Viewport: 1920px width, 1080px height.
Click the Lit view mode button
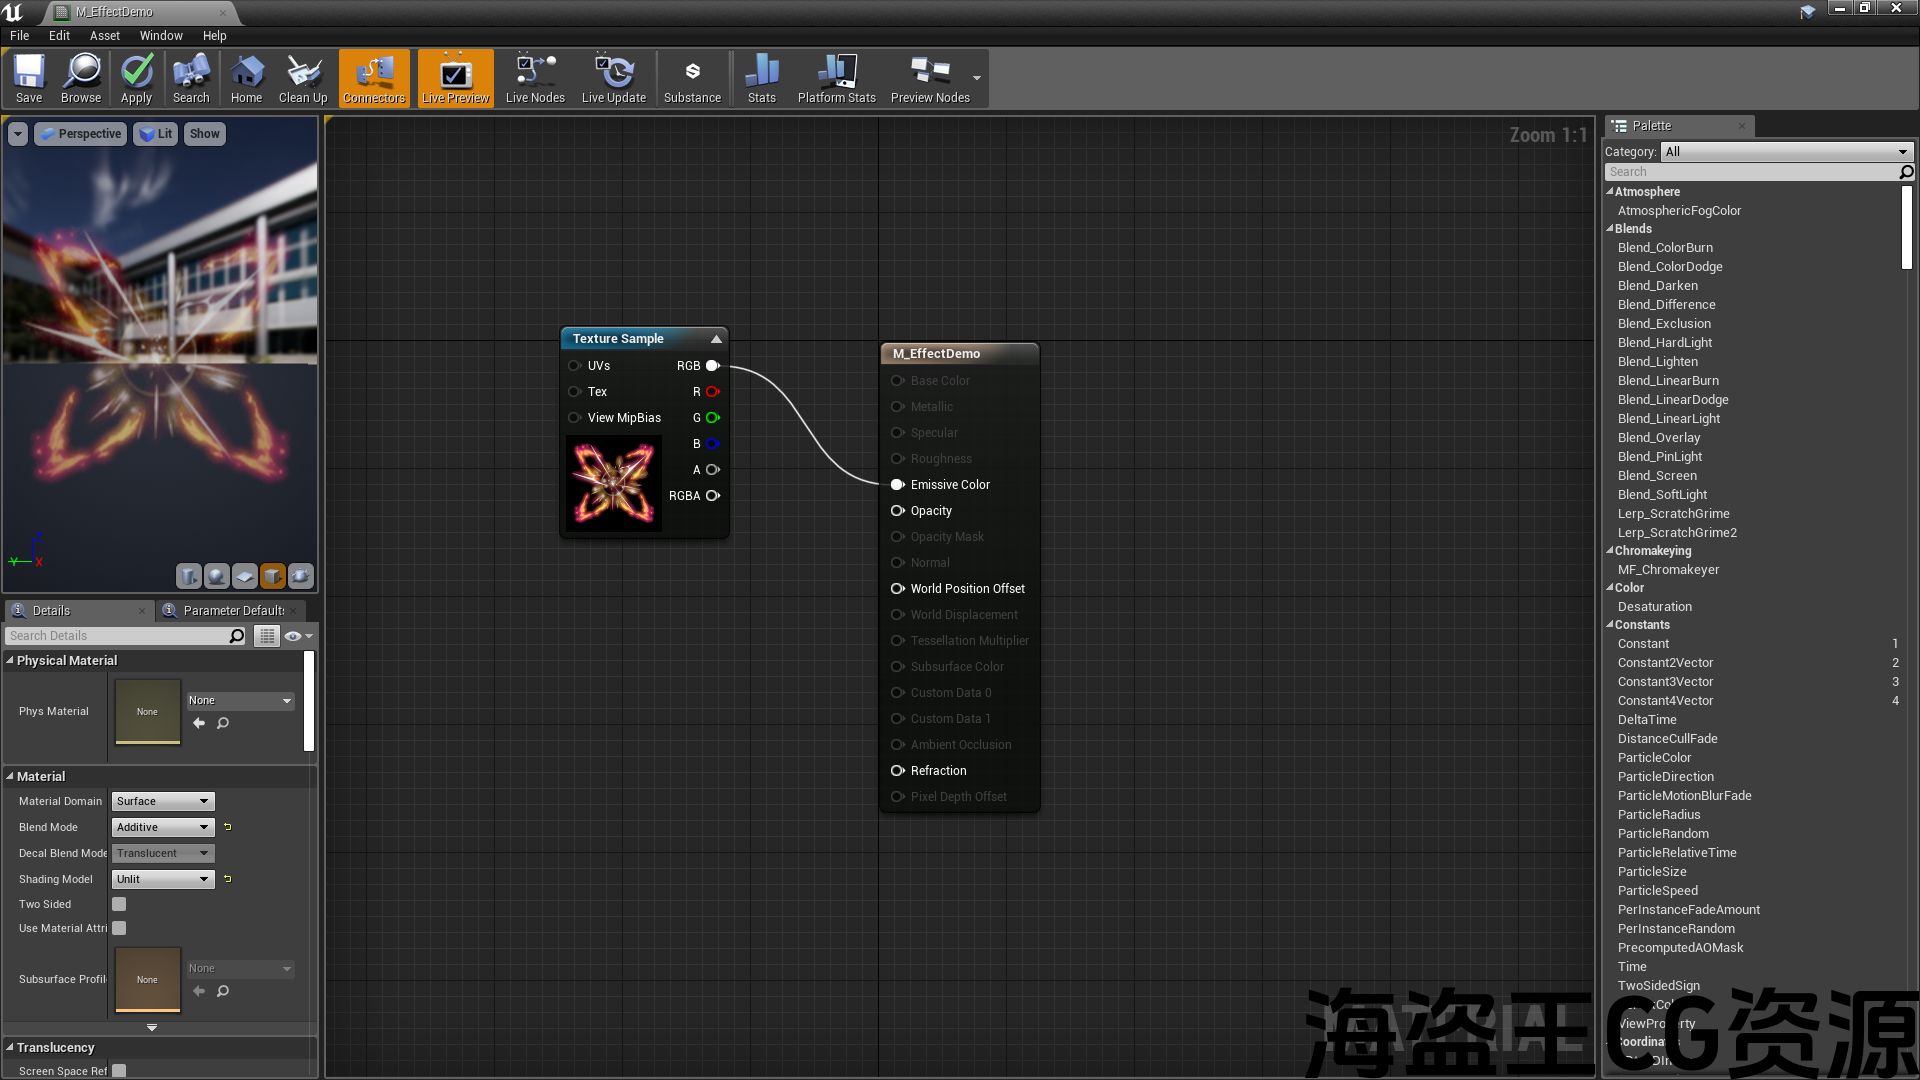pyautogui.click(x=155, y=134)
